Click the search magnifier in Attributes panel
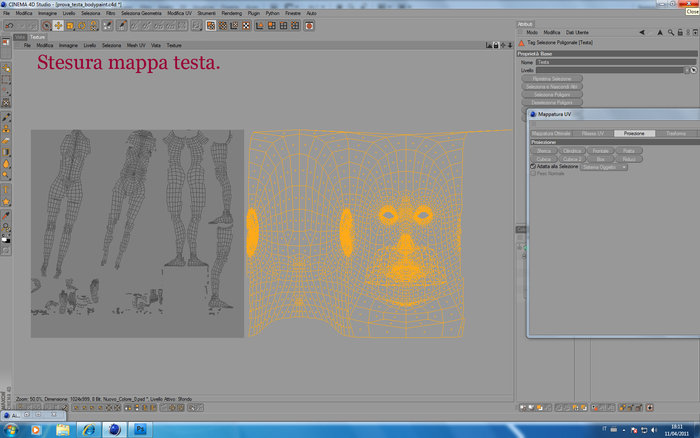Image resolution: width=700 pixels, height=438 pixels. pos(671,33)
